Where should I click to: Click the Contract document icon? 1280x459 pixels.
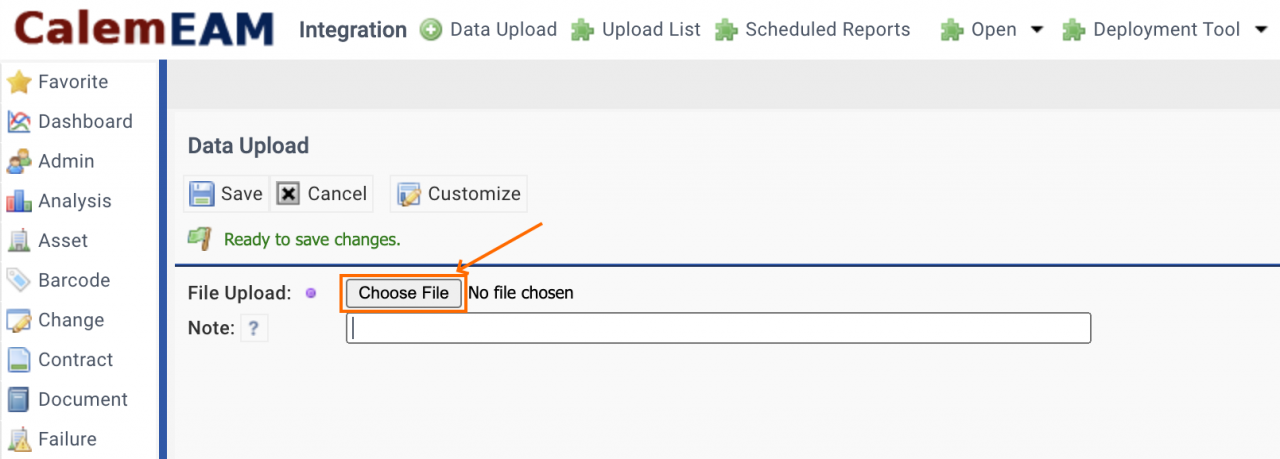(19, 360)
